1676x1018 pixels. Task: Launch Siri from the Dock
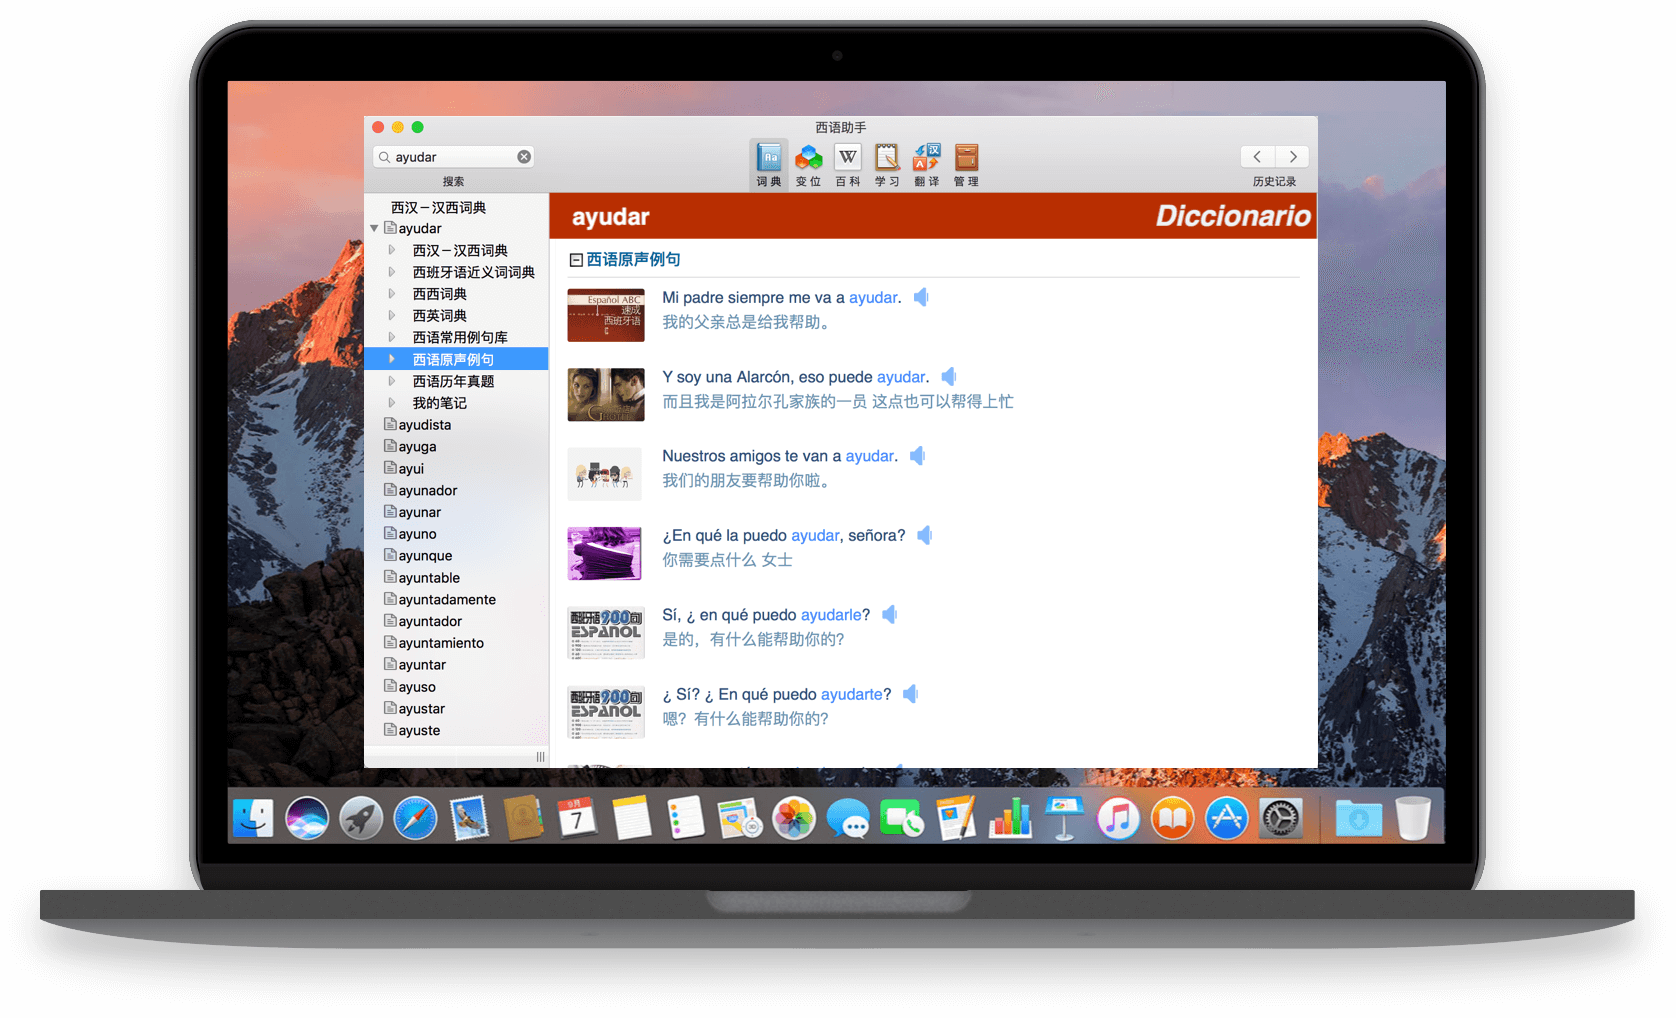click(x=307, y=818)
